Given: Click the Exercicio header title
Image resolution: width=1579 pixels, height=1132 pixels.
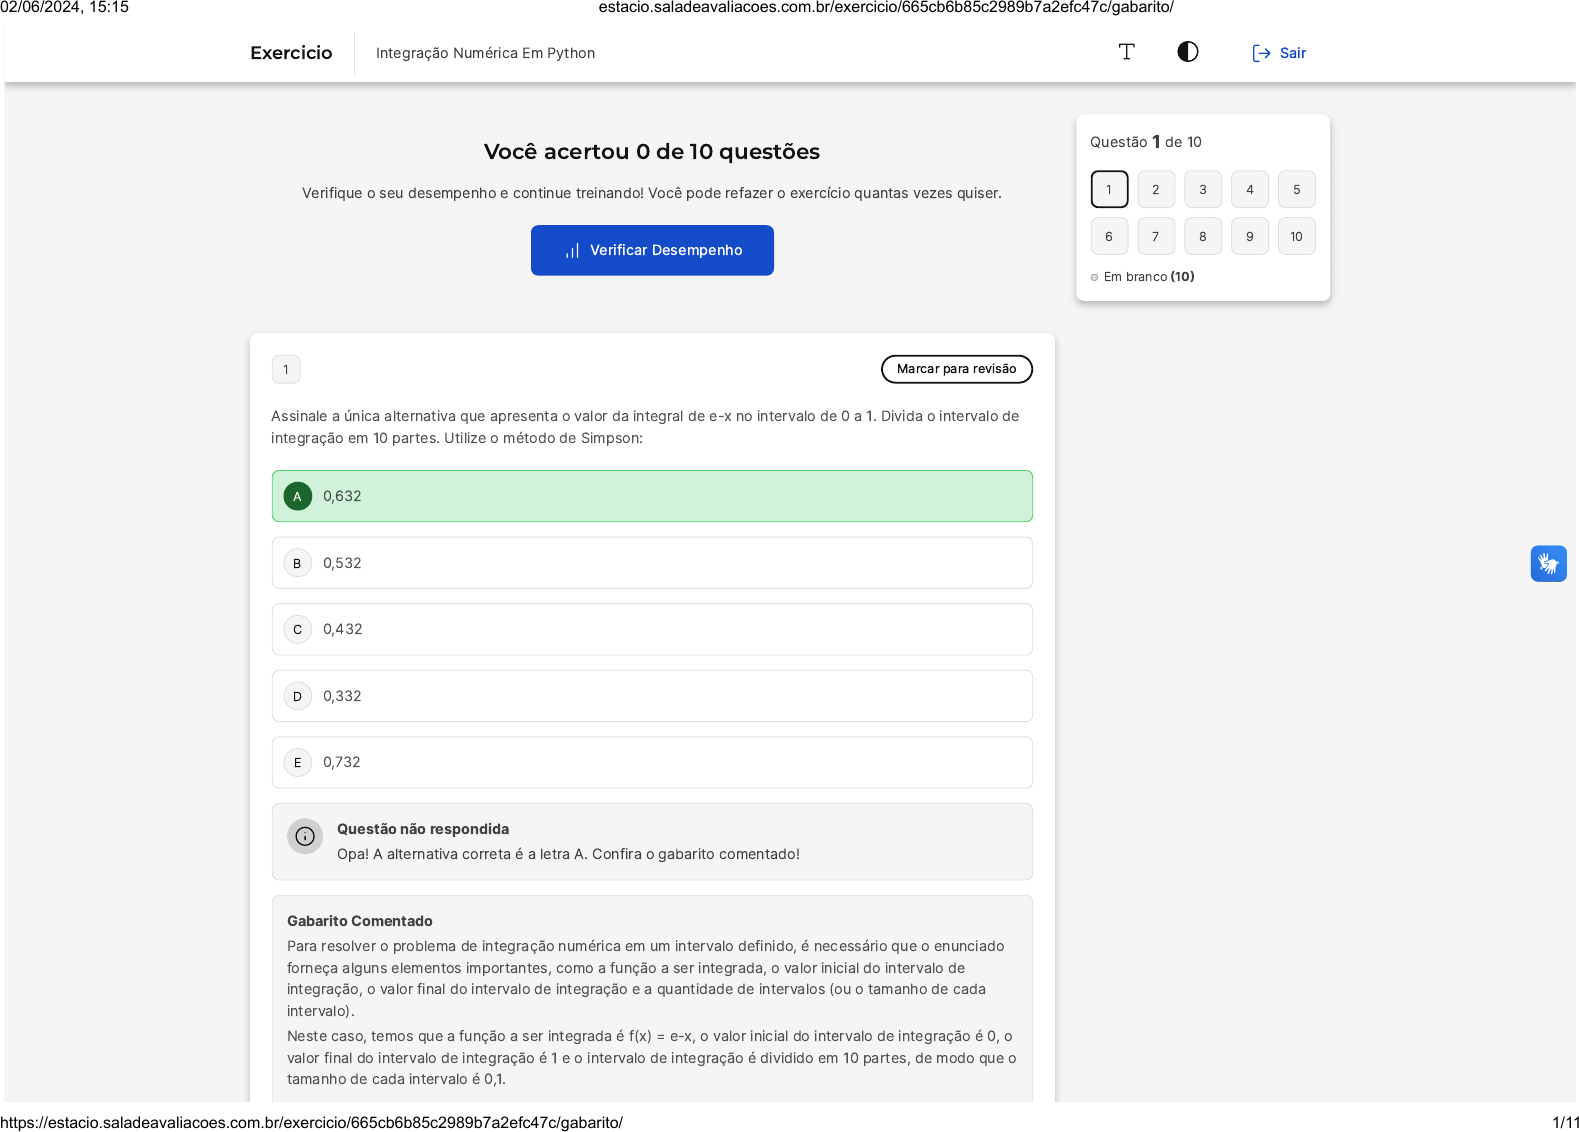Looking at the screenshot, I should [291, 53].
